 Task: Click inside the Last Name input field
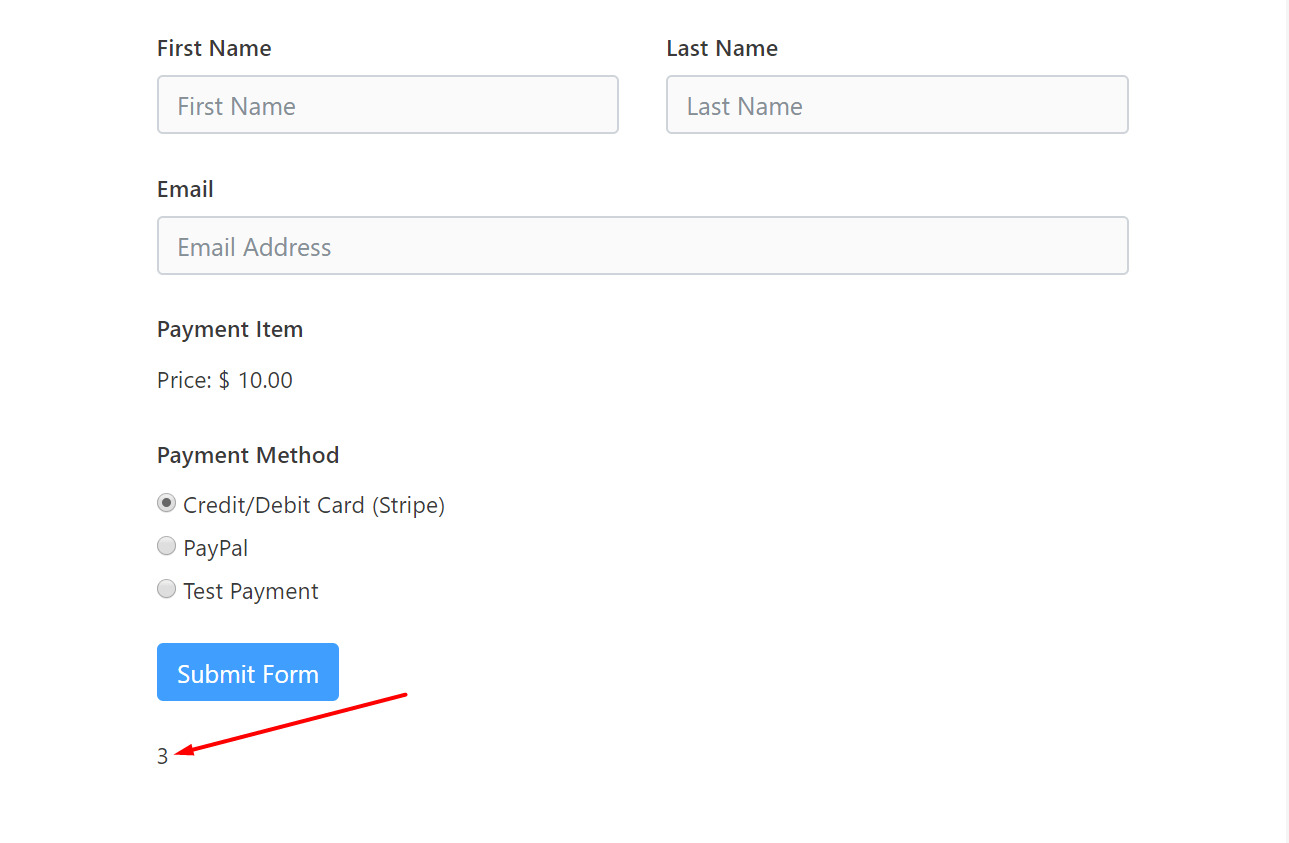click(x=896, y=104)
